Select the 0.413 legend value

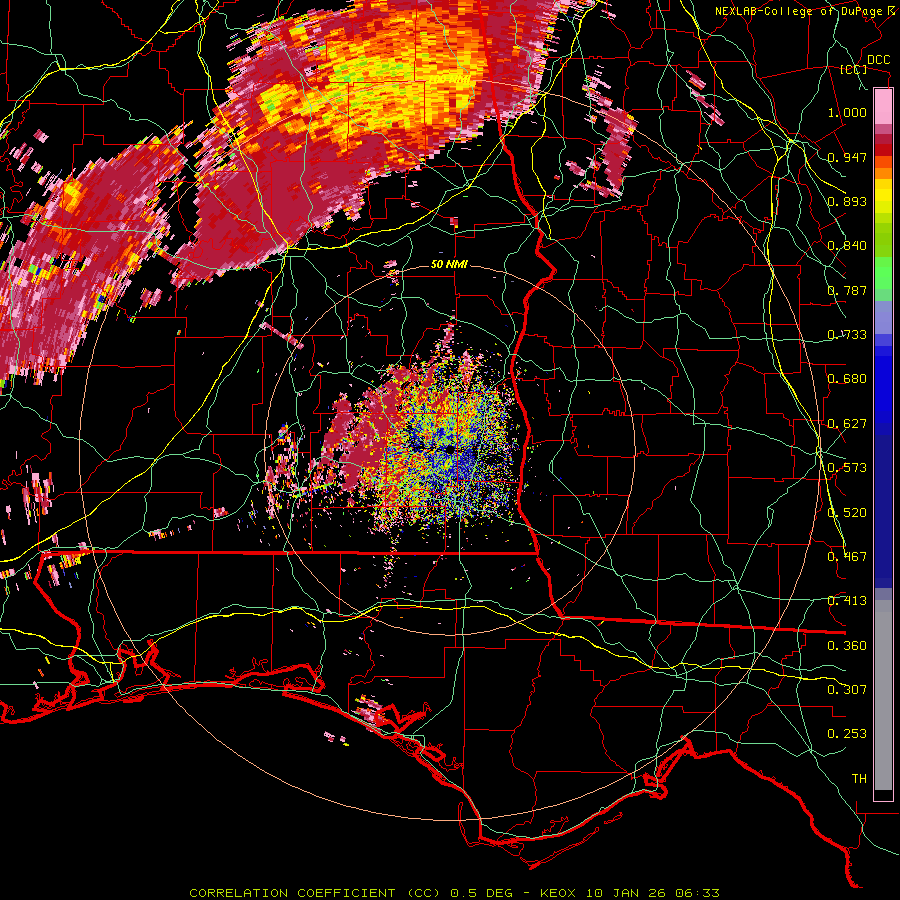[847, 601]
